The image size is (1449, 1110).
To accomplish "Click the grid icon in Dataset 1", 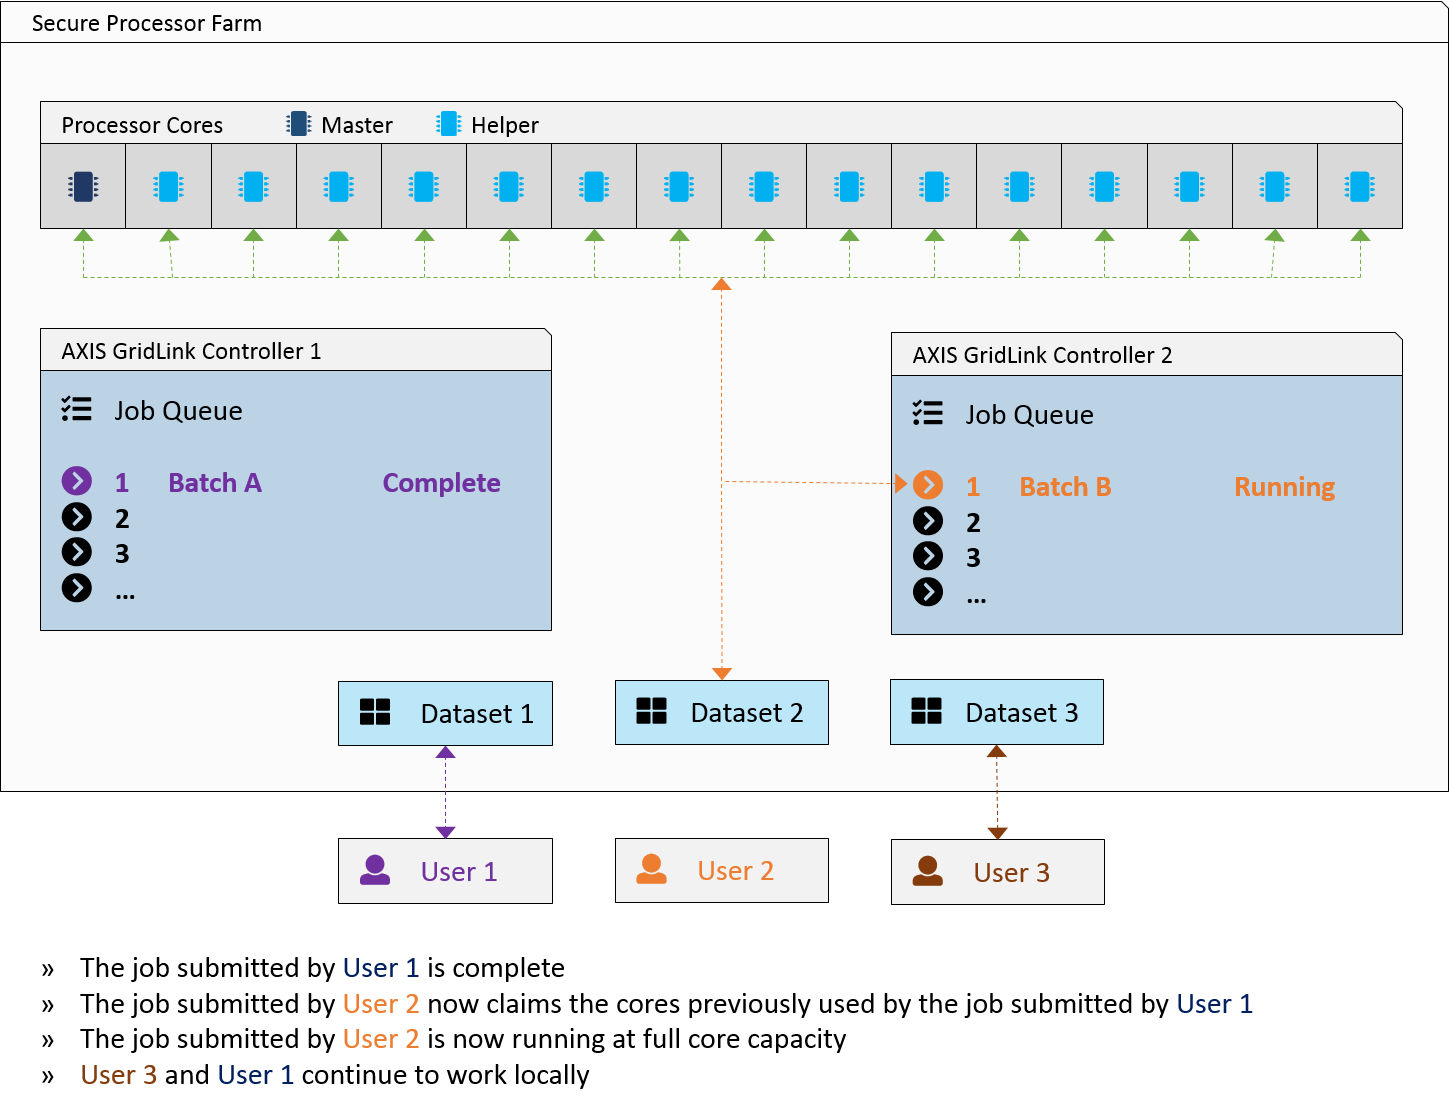I will (375, 712).
